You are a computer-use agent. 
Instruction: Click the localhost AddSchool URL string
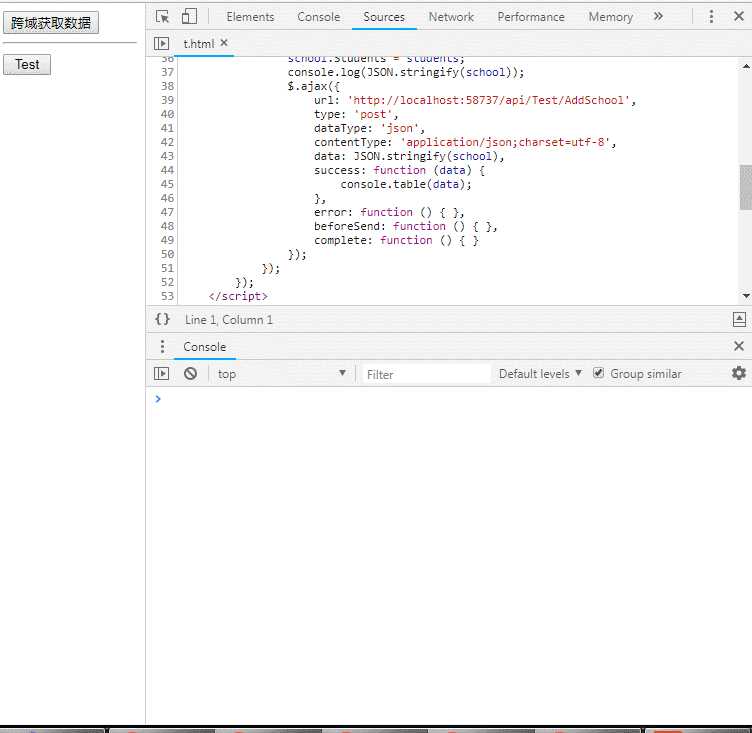pyautogui.click(x=489, y=100)
